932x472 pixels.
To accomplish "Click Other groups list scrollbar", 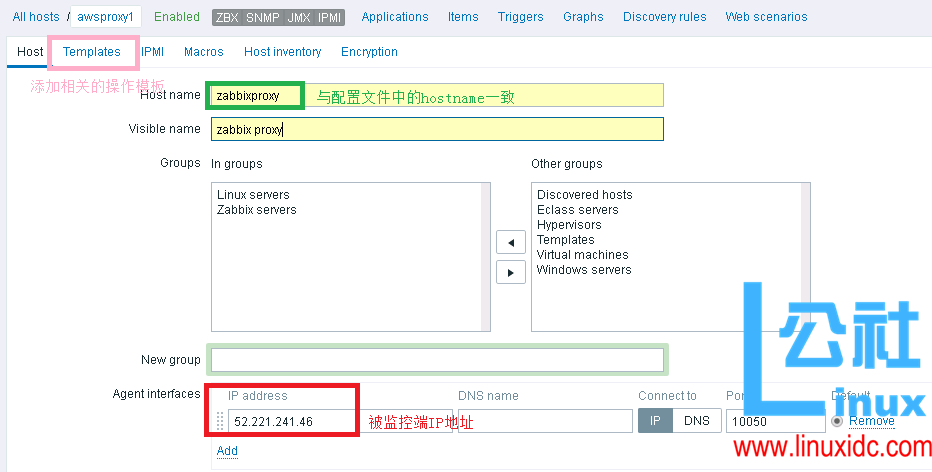I will click(805, 257).
